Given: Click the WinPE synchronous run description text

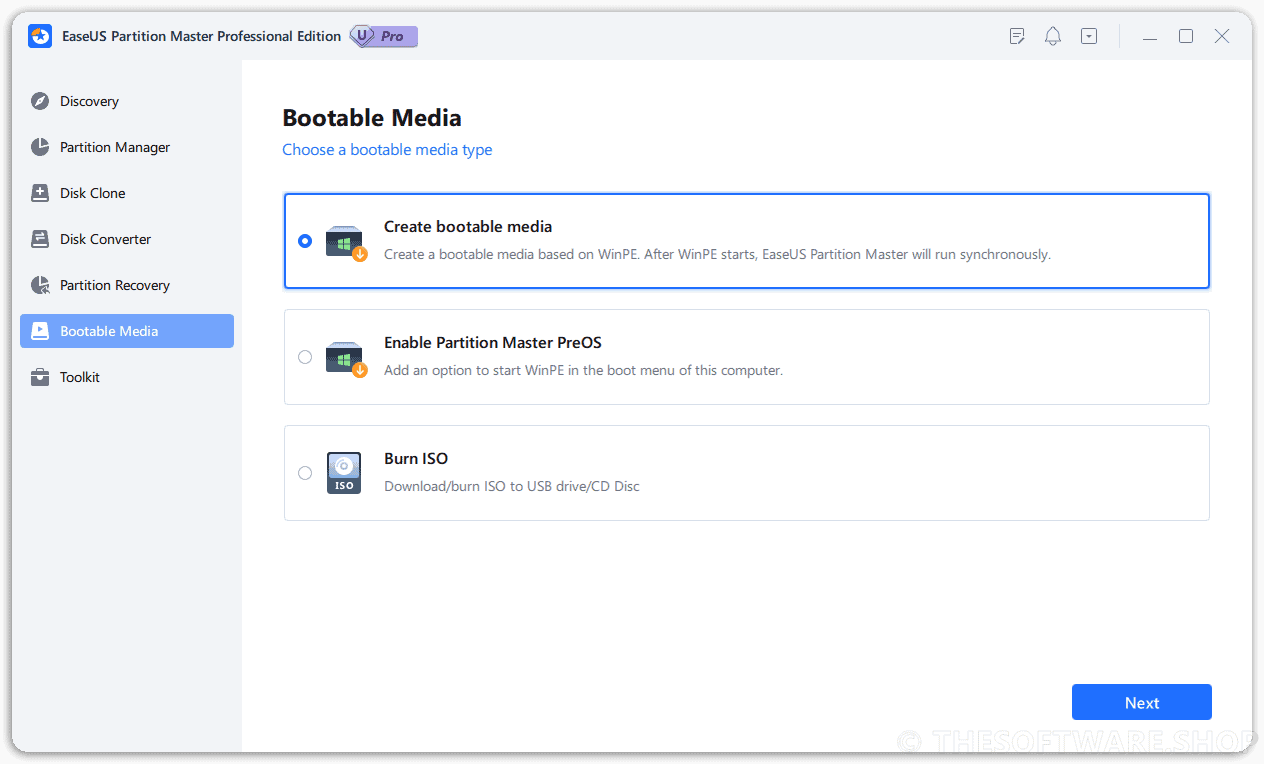Looking at the screenshot, I should tap(717, 255).
